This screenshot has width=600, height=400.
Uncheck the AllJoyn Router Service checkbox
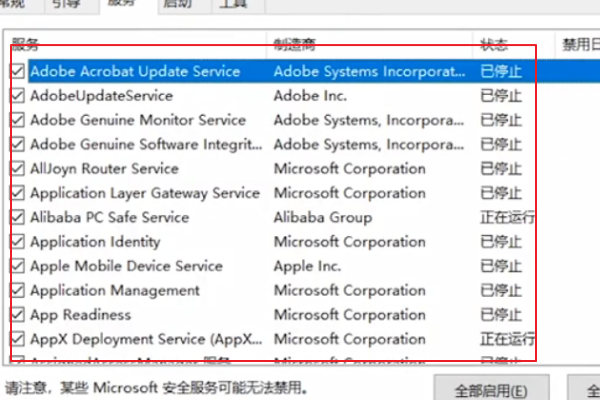[18, 169]
